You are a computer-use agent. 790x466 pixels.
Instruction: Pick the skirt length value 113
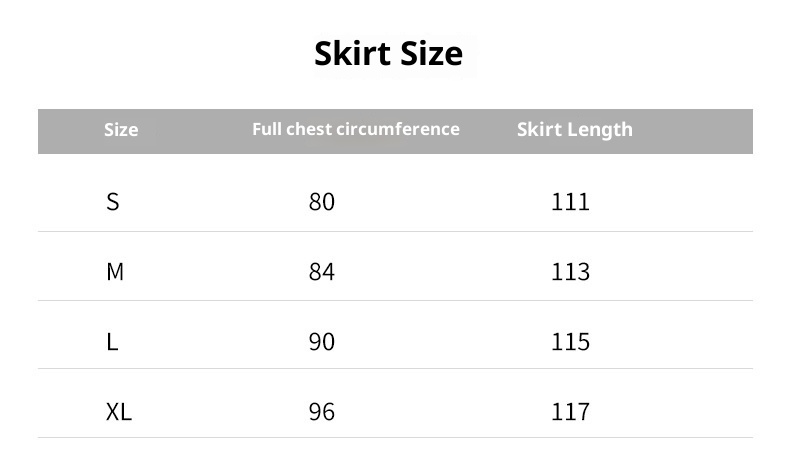pyautogui.click(x=570, y=272)
